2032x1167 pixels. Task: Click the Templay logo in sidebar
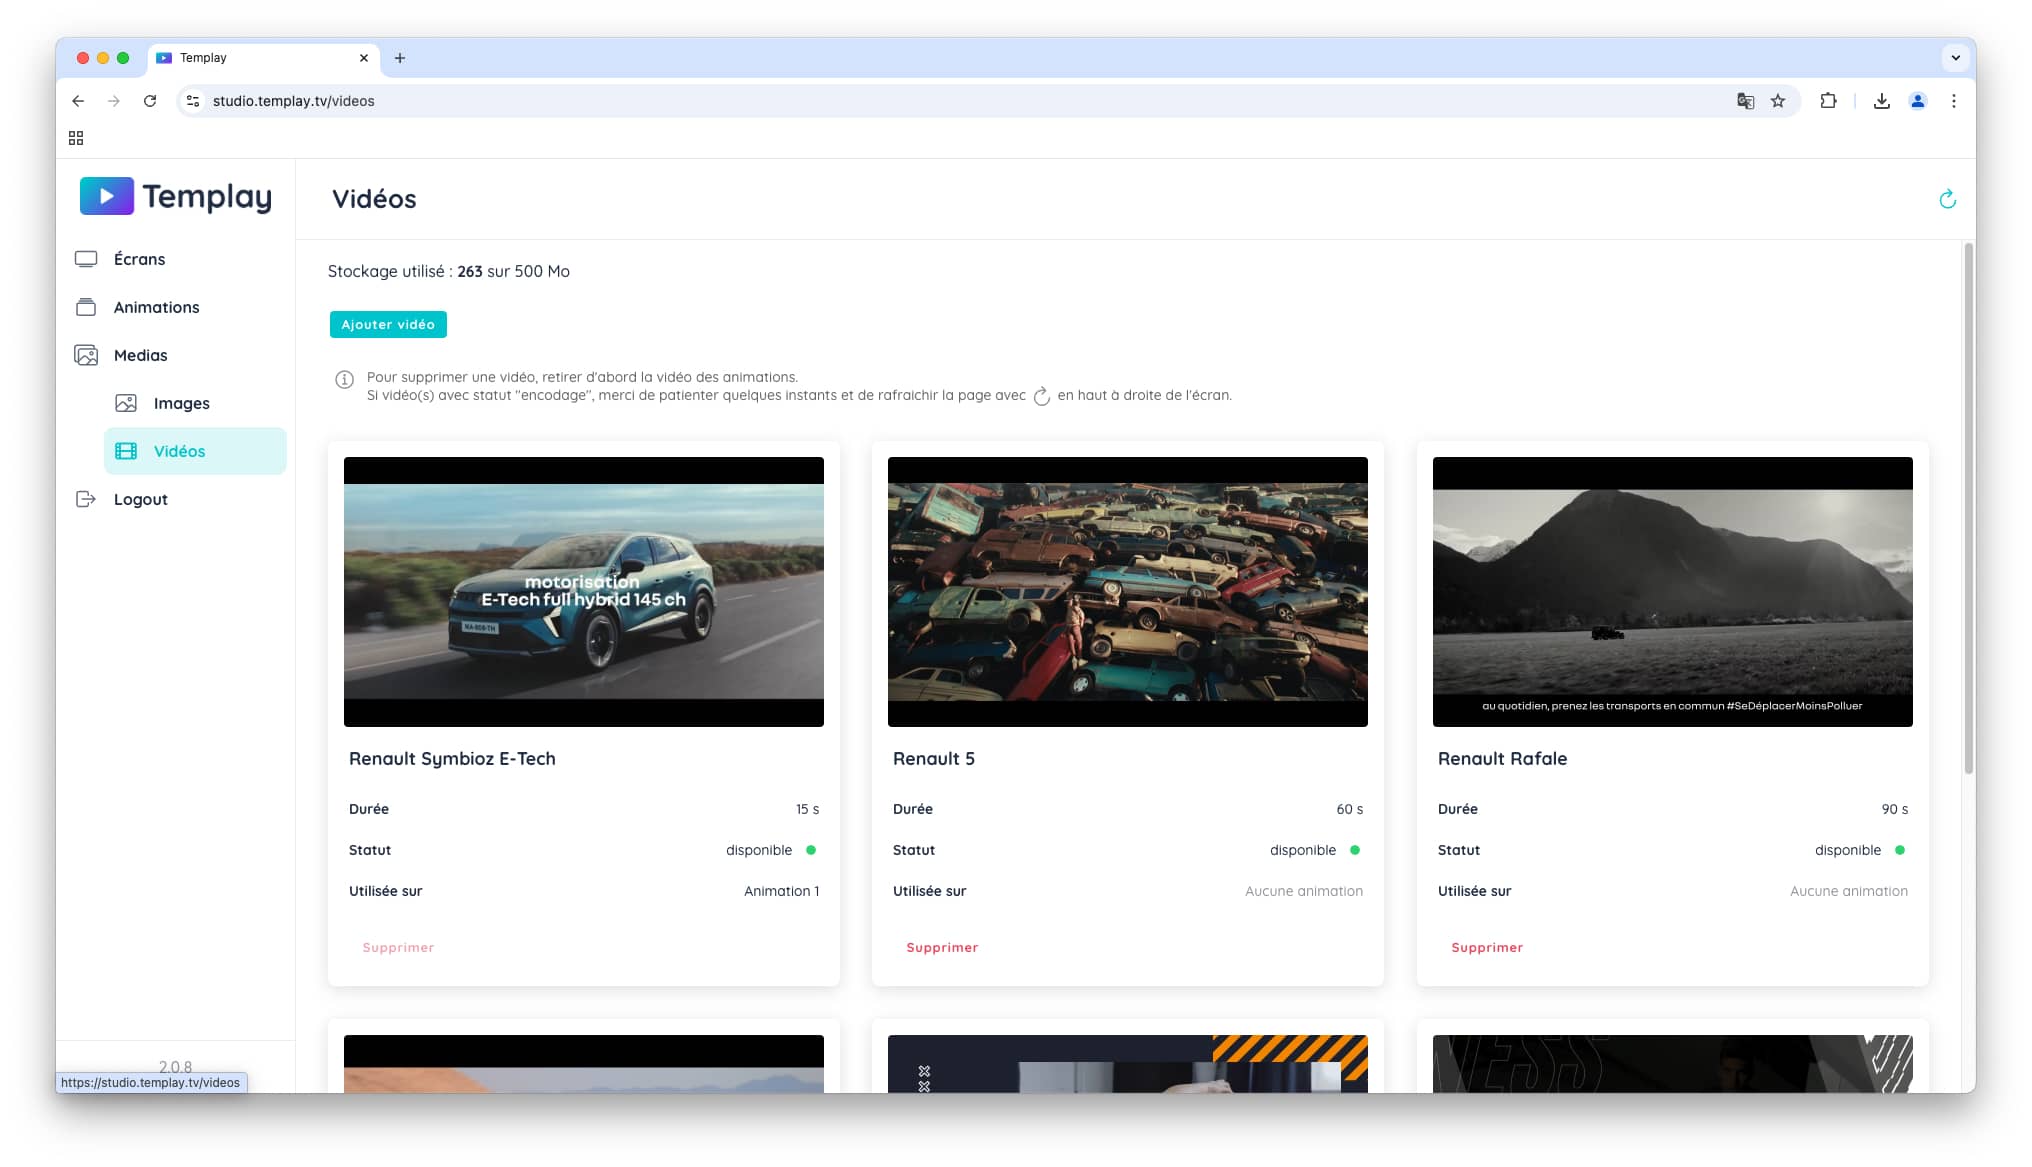pos(176,197)
